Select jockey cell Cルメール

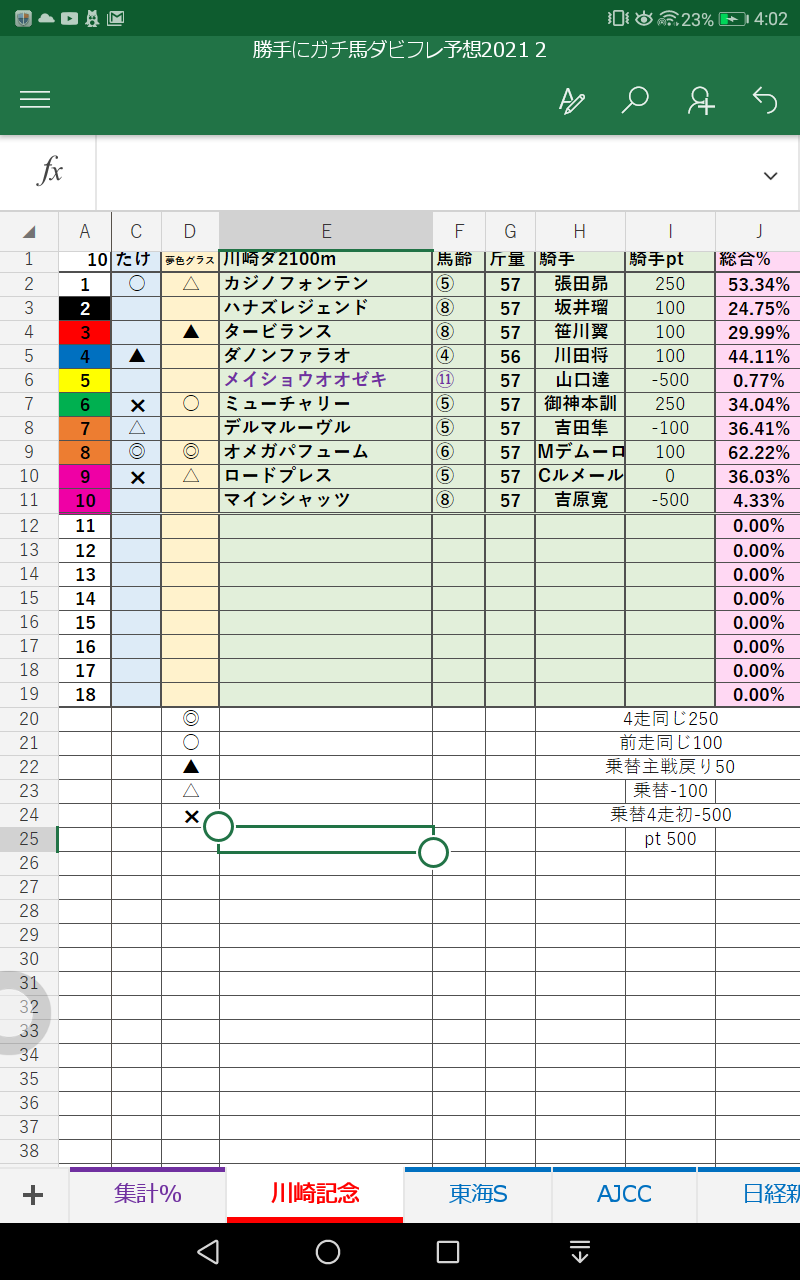581,476
